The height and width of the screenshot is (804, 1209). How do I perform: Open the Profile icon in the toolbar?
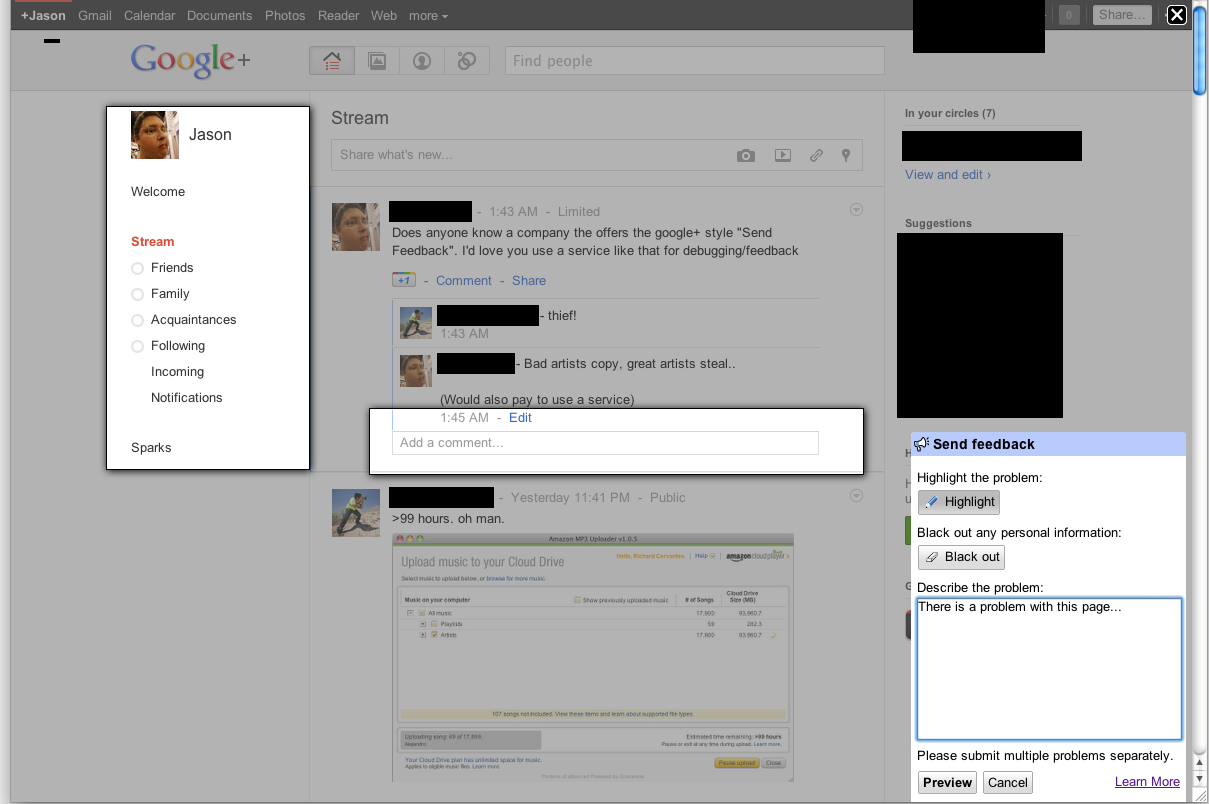[422, 61]
